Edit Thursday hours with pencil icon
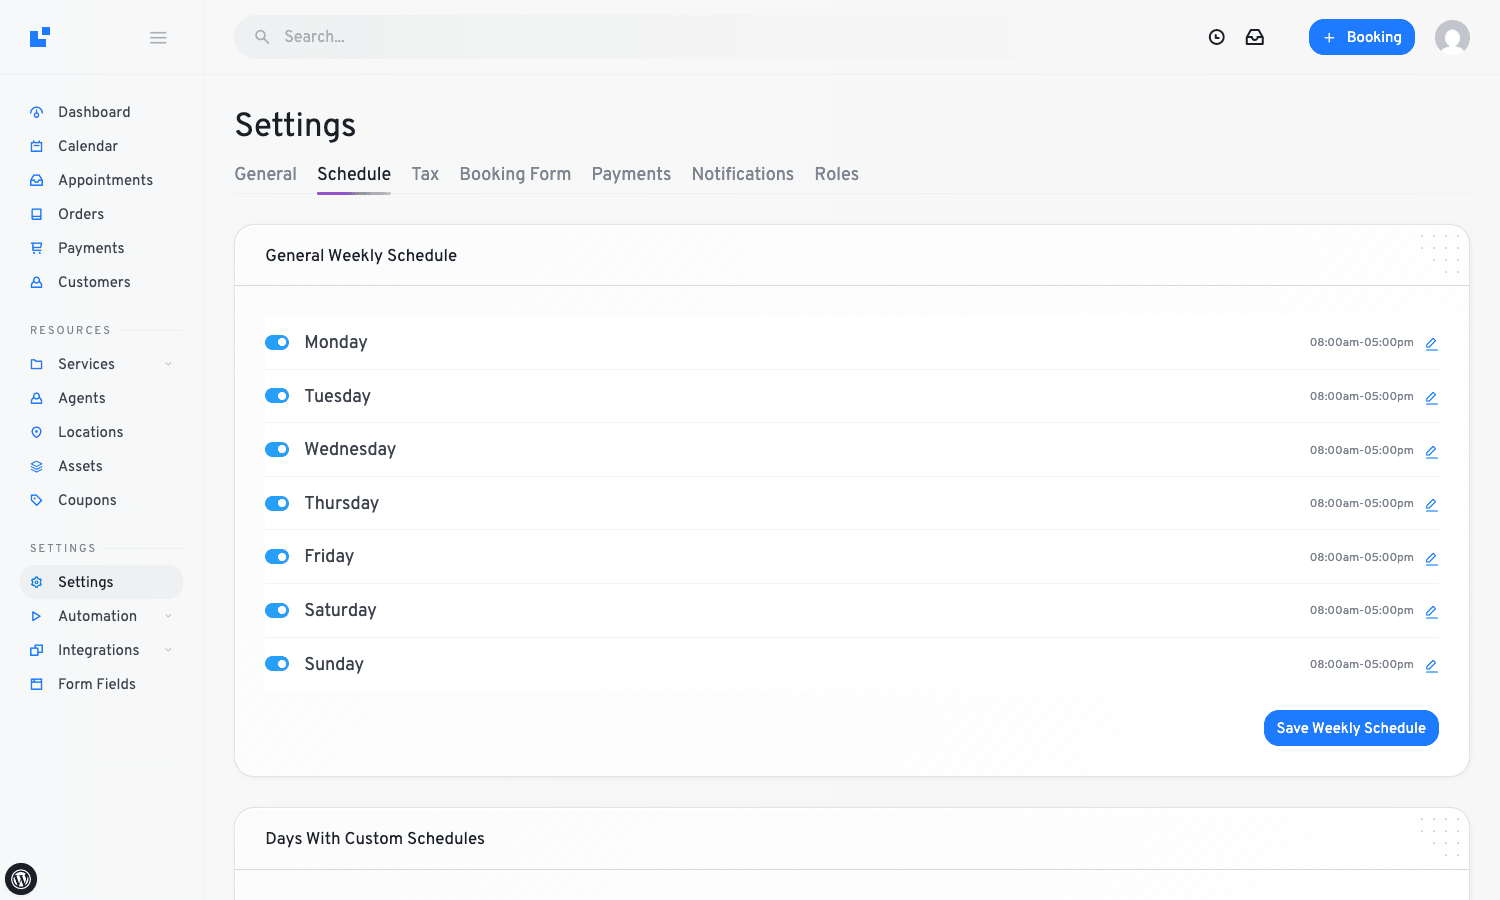 point(1431,504)
